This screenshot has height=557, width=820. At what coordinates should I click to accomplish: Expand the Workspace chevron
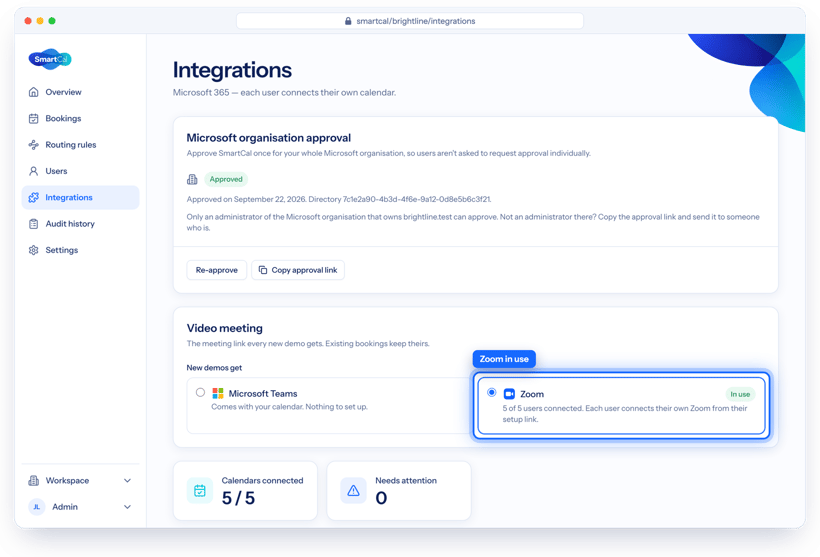coord(127,480)
